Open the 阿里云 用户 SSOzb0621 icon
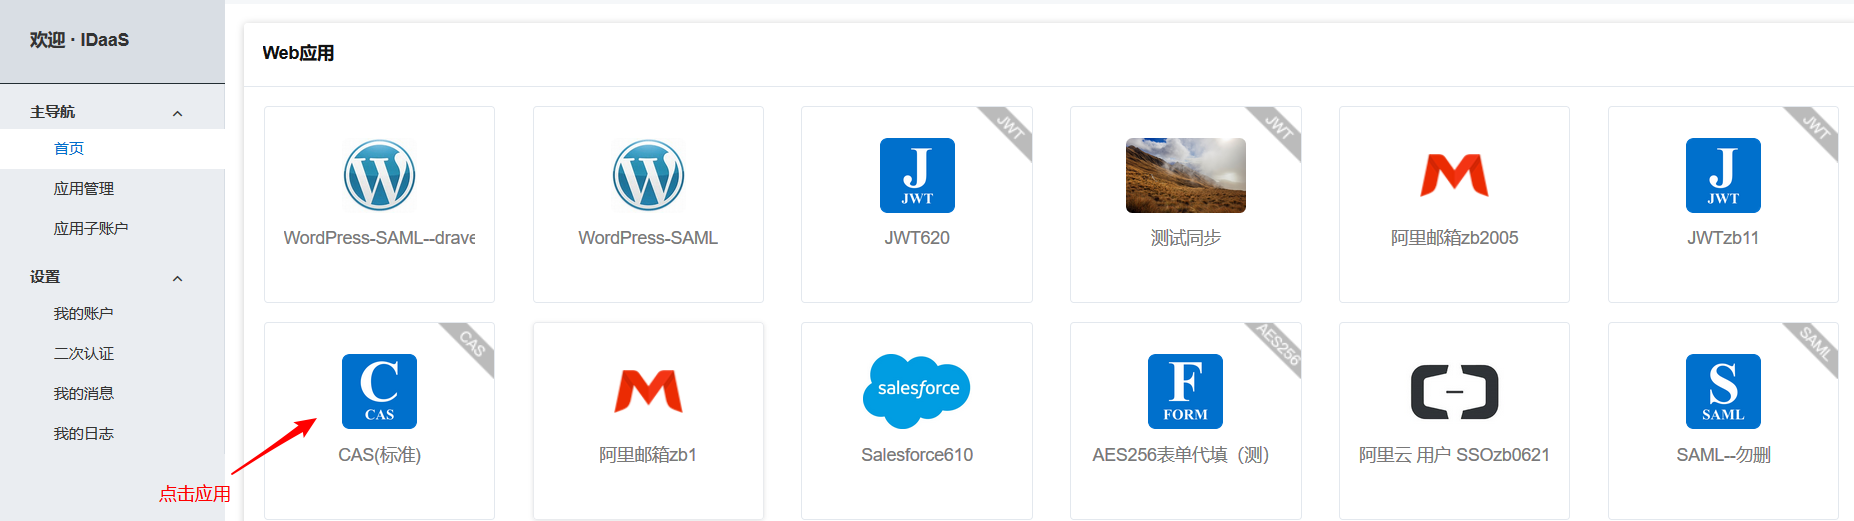 click(1454, 391)
